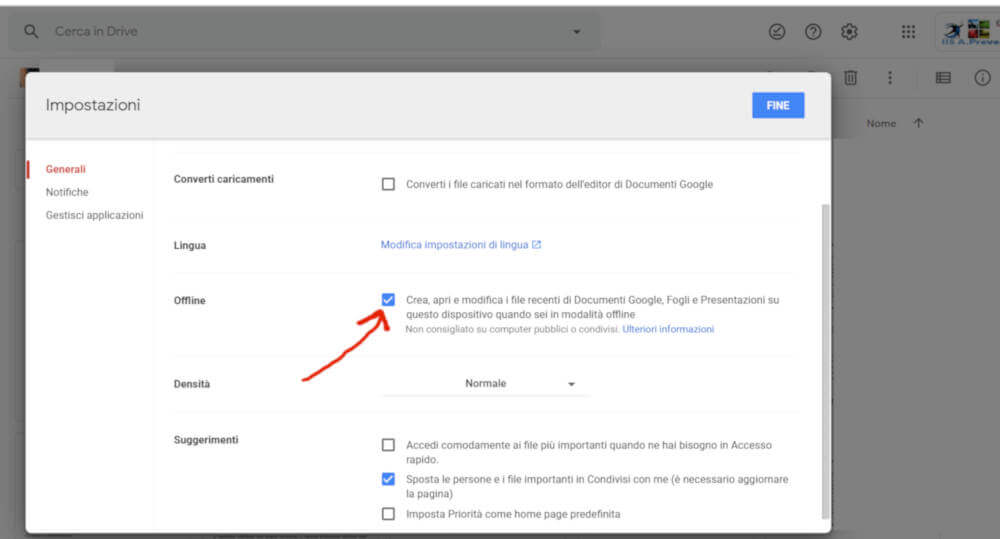This screenshot has height=539, width=1000.
Task: Click the settings dialog vertical scrollbar
Action: [x=825, y=361]
